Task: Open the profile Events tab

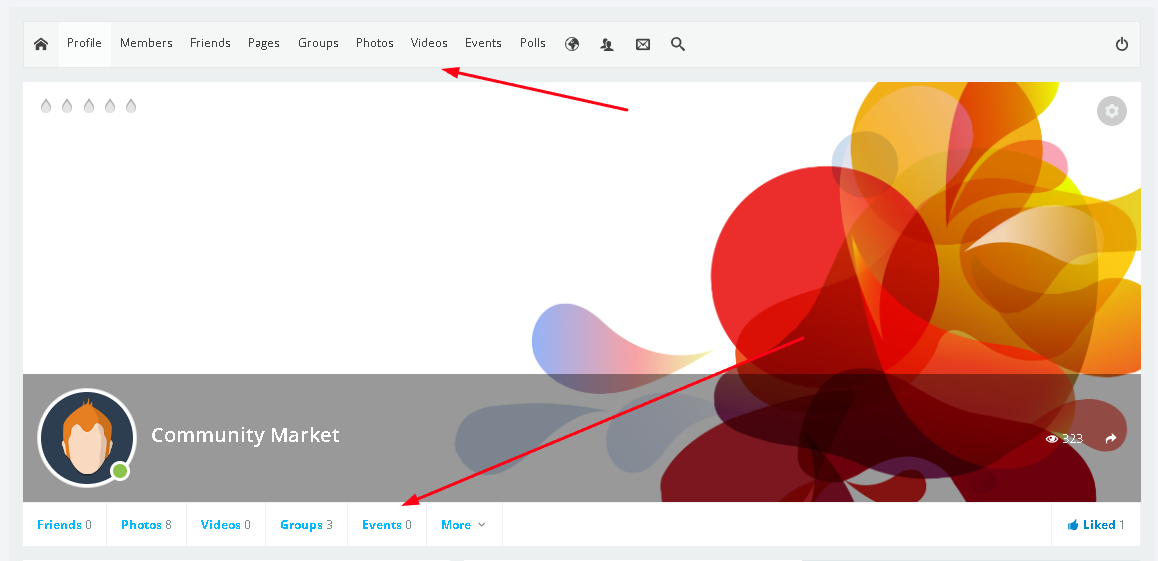Action: pos(386,525)
